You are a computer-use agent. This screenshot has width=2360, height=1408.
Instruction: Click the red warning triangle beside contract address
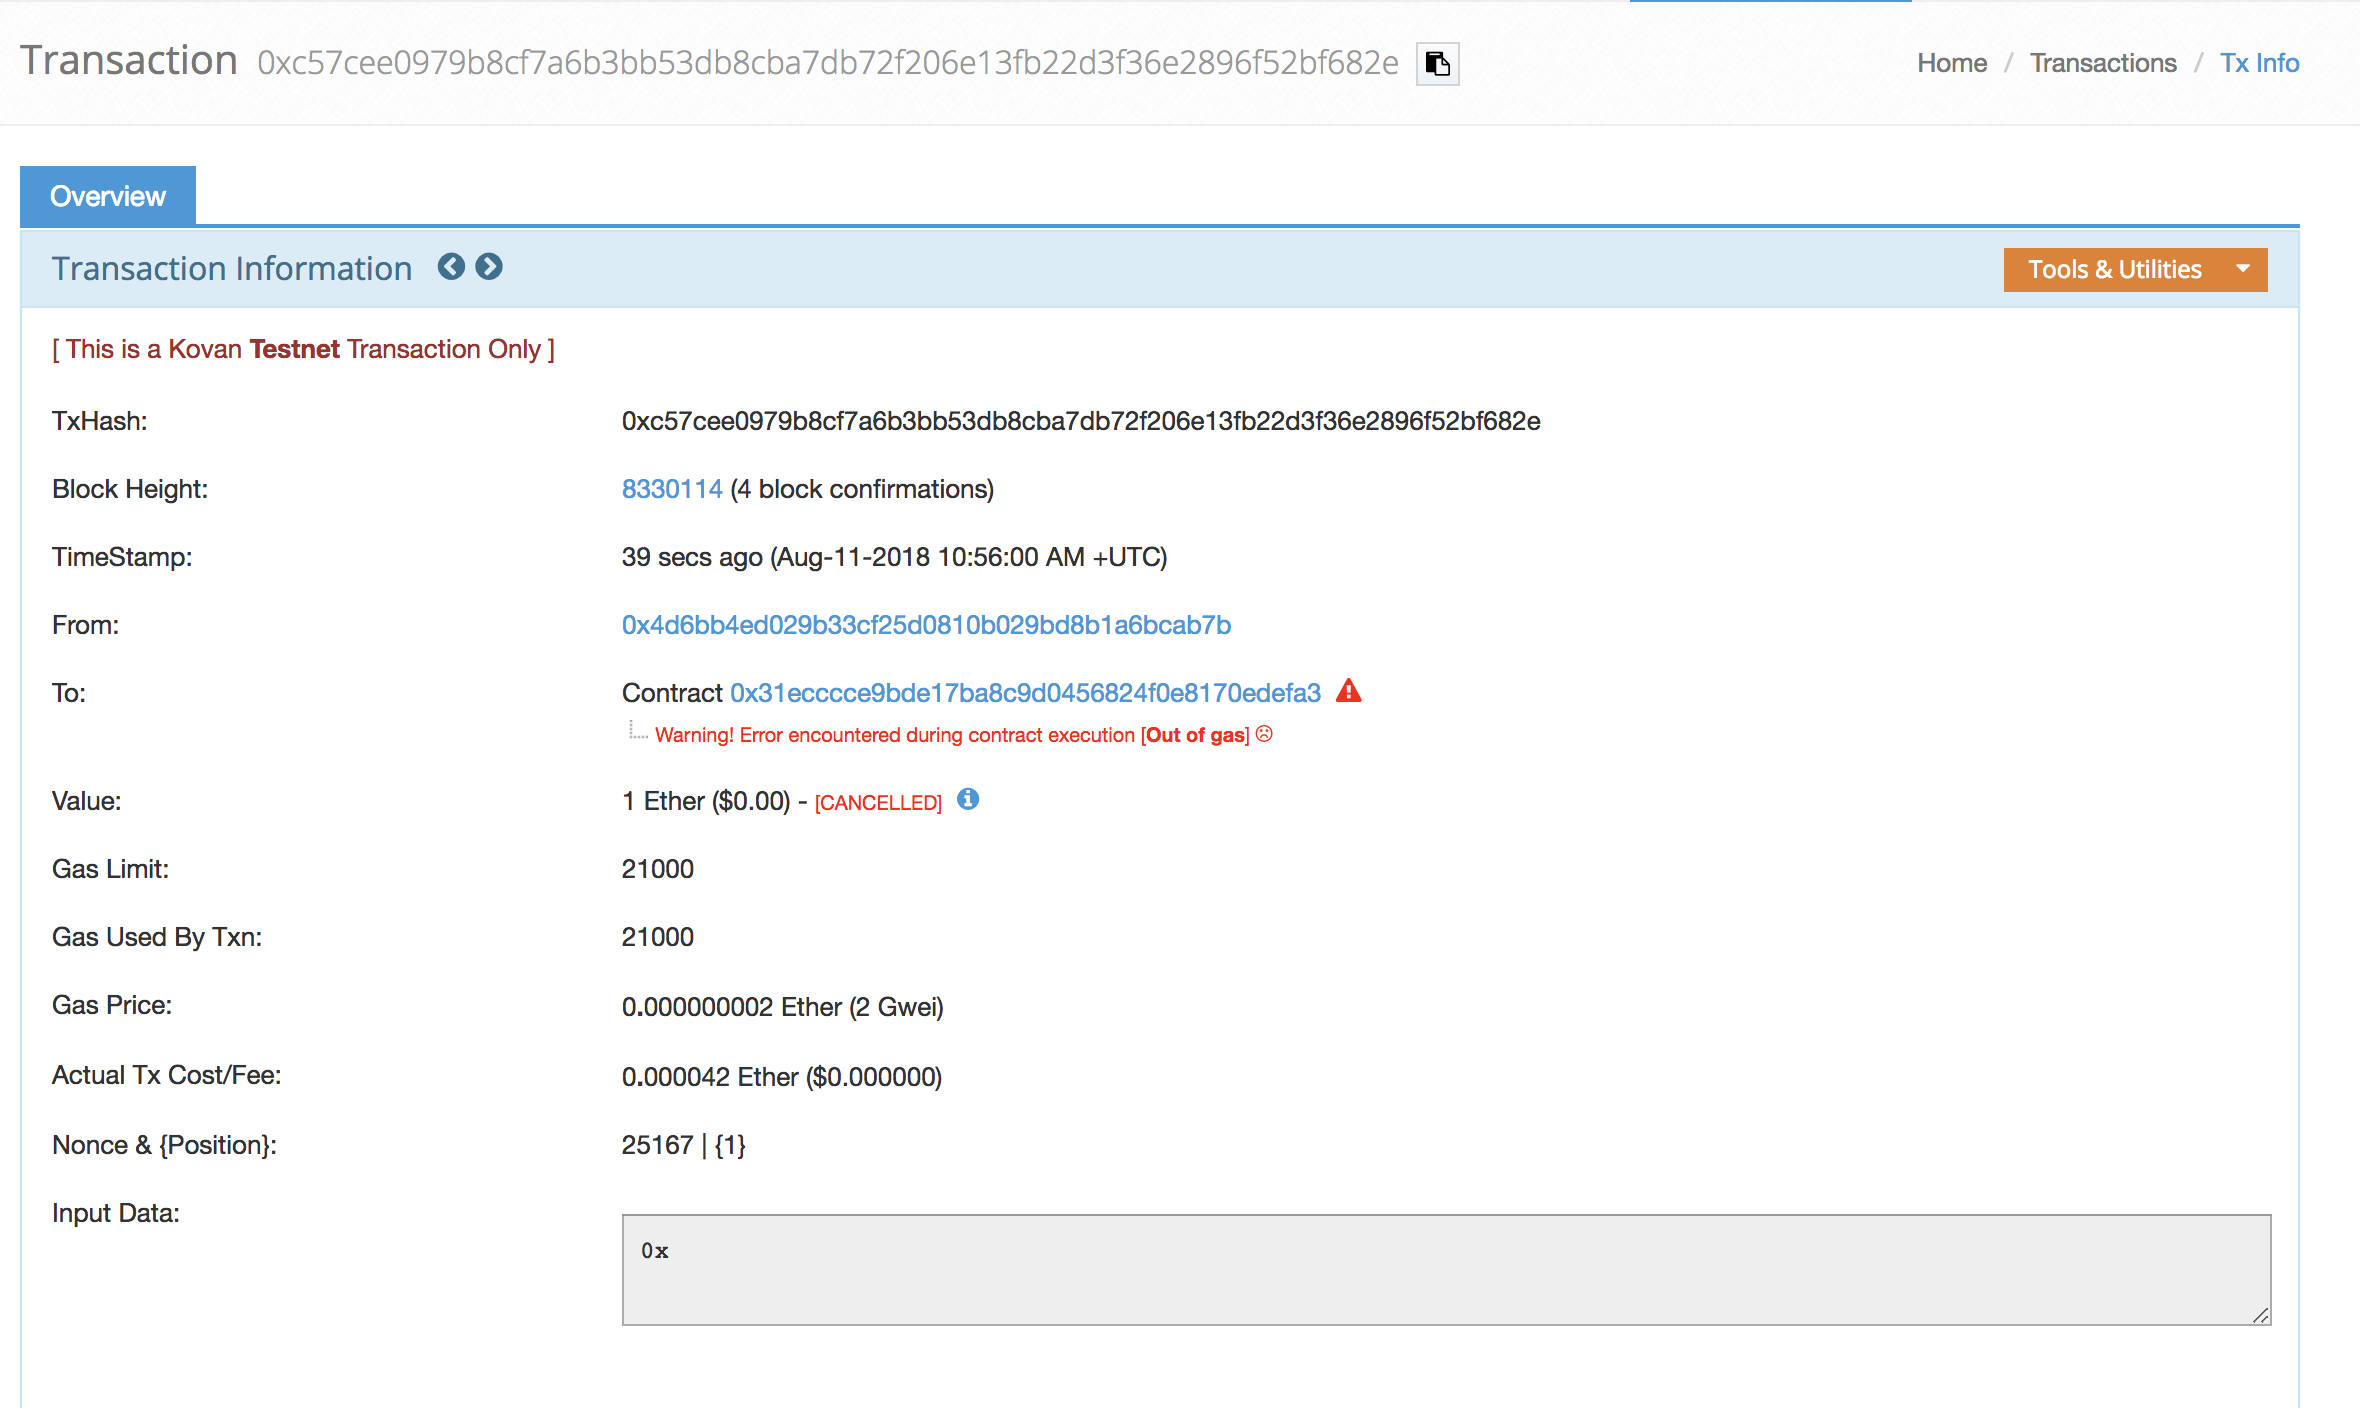[1349, 691]
